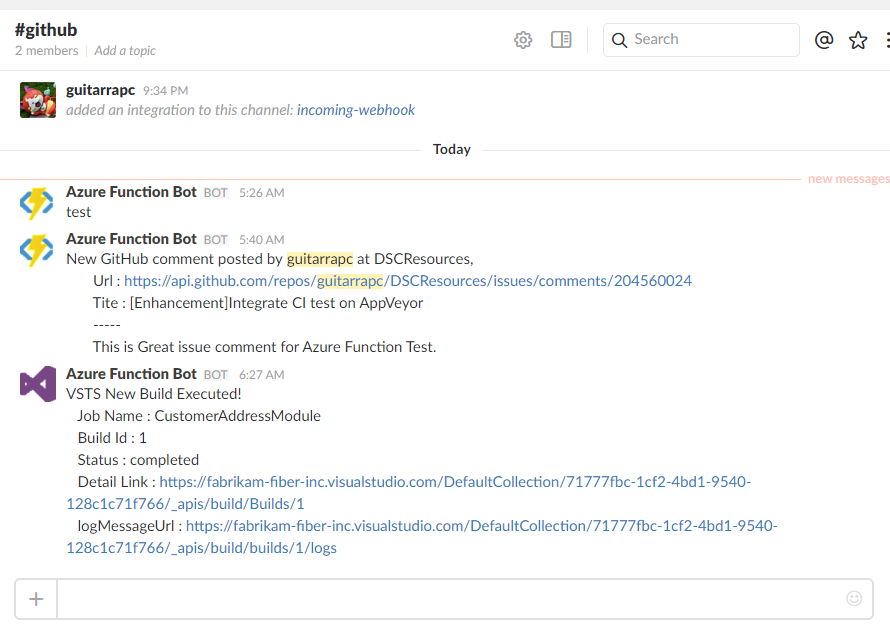Viewport: 890px width, 629px height.
Task: Click the 6:27 AM message timestamp
Action: coord(262,375)
